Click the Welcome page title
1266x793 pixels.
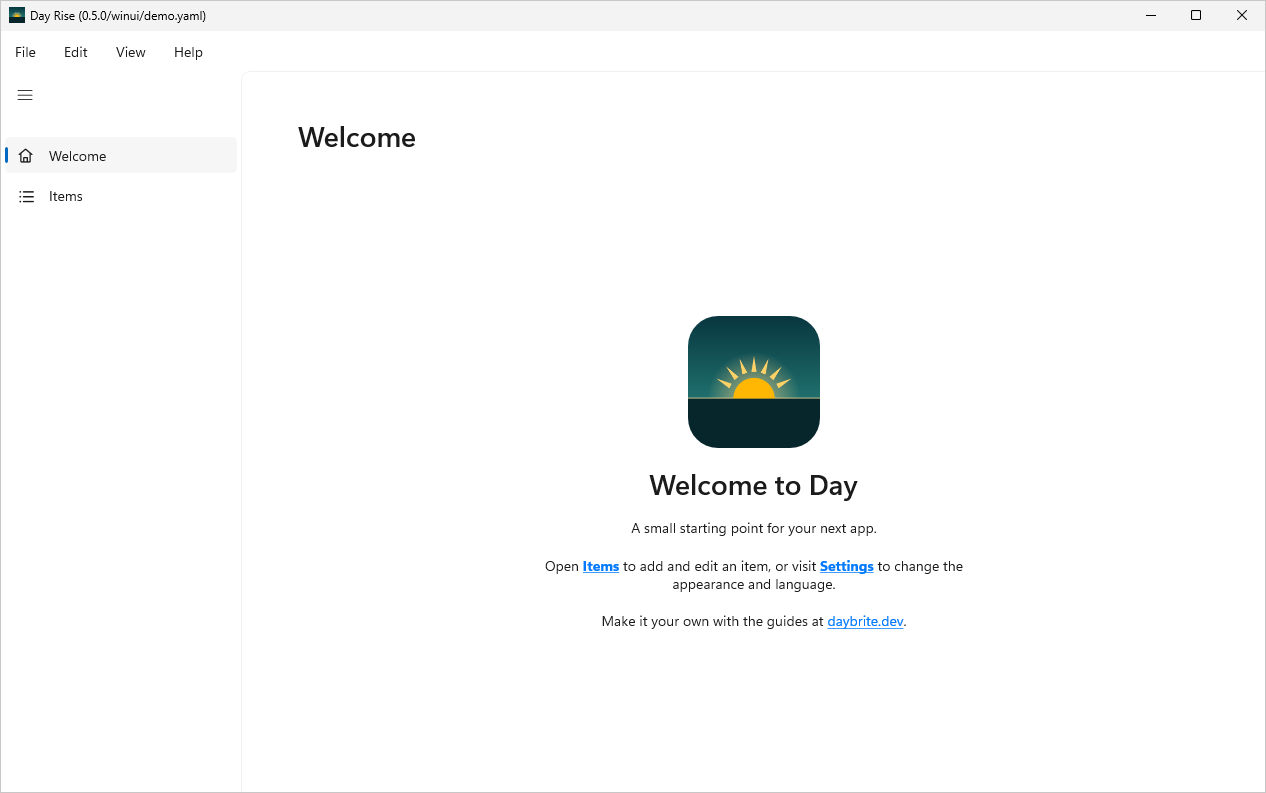(357, 137)
